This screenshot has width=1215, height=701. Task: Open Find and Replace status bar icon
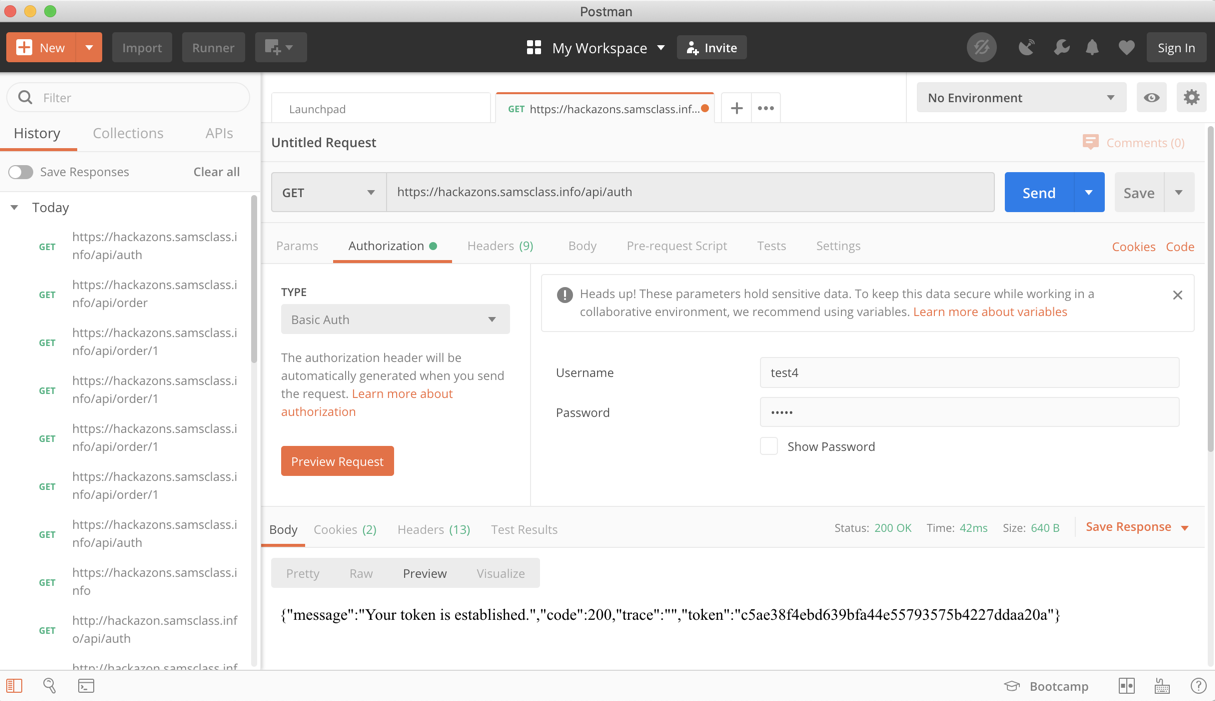click(x=49, y=686)
